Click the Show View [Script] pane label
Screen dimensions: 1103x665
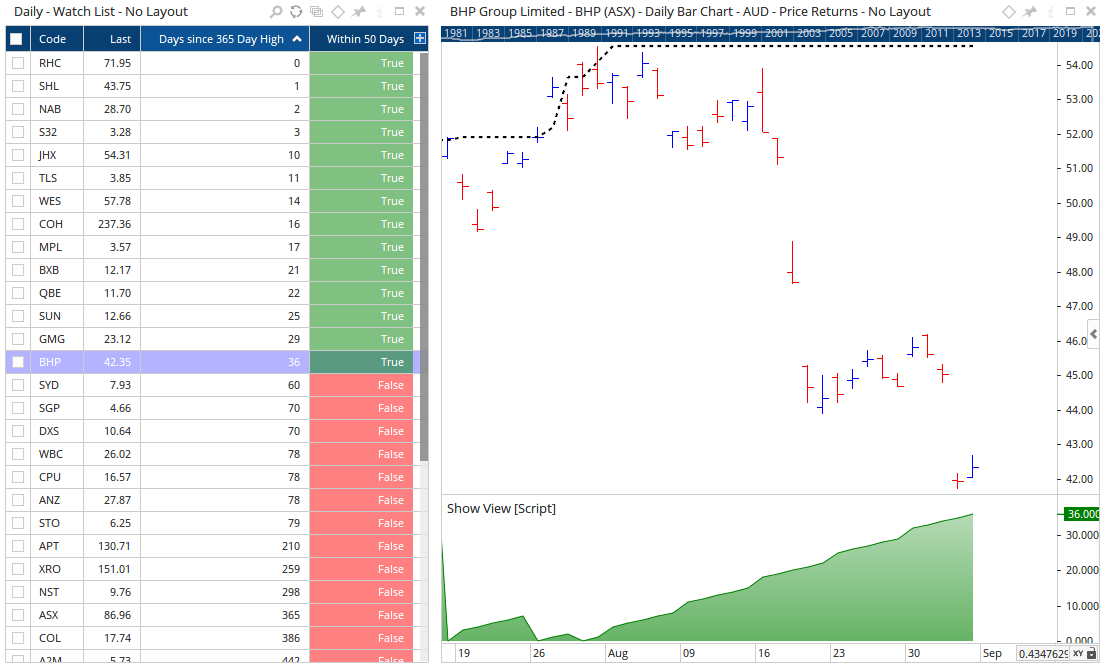[501, 508]
